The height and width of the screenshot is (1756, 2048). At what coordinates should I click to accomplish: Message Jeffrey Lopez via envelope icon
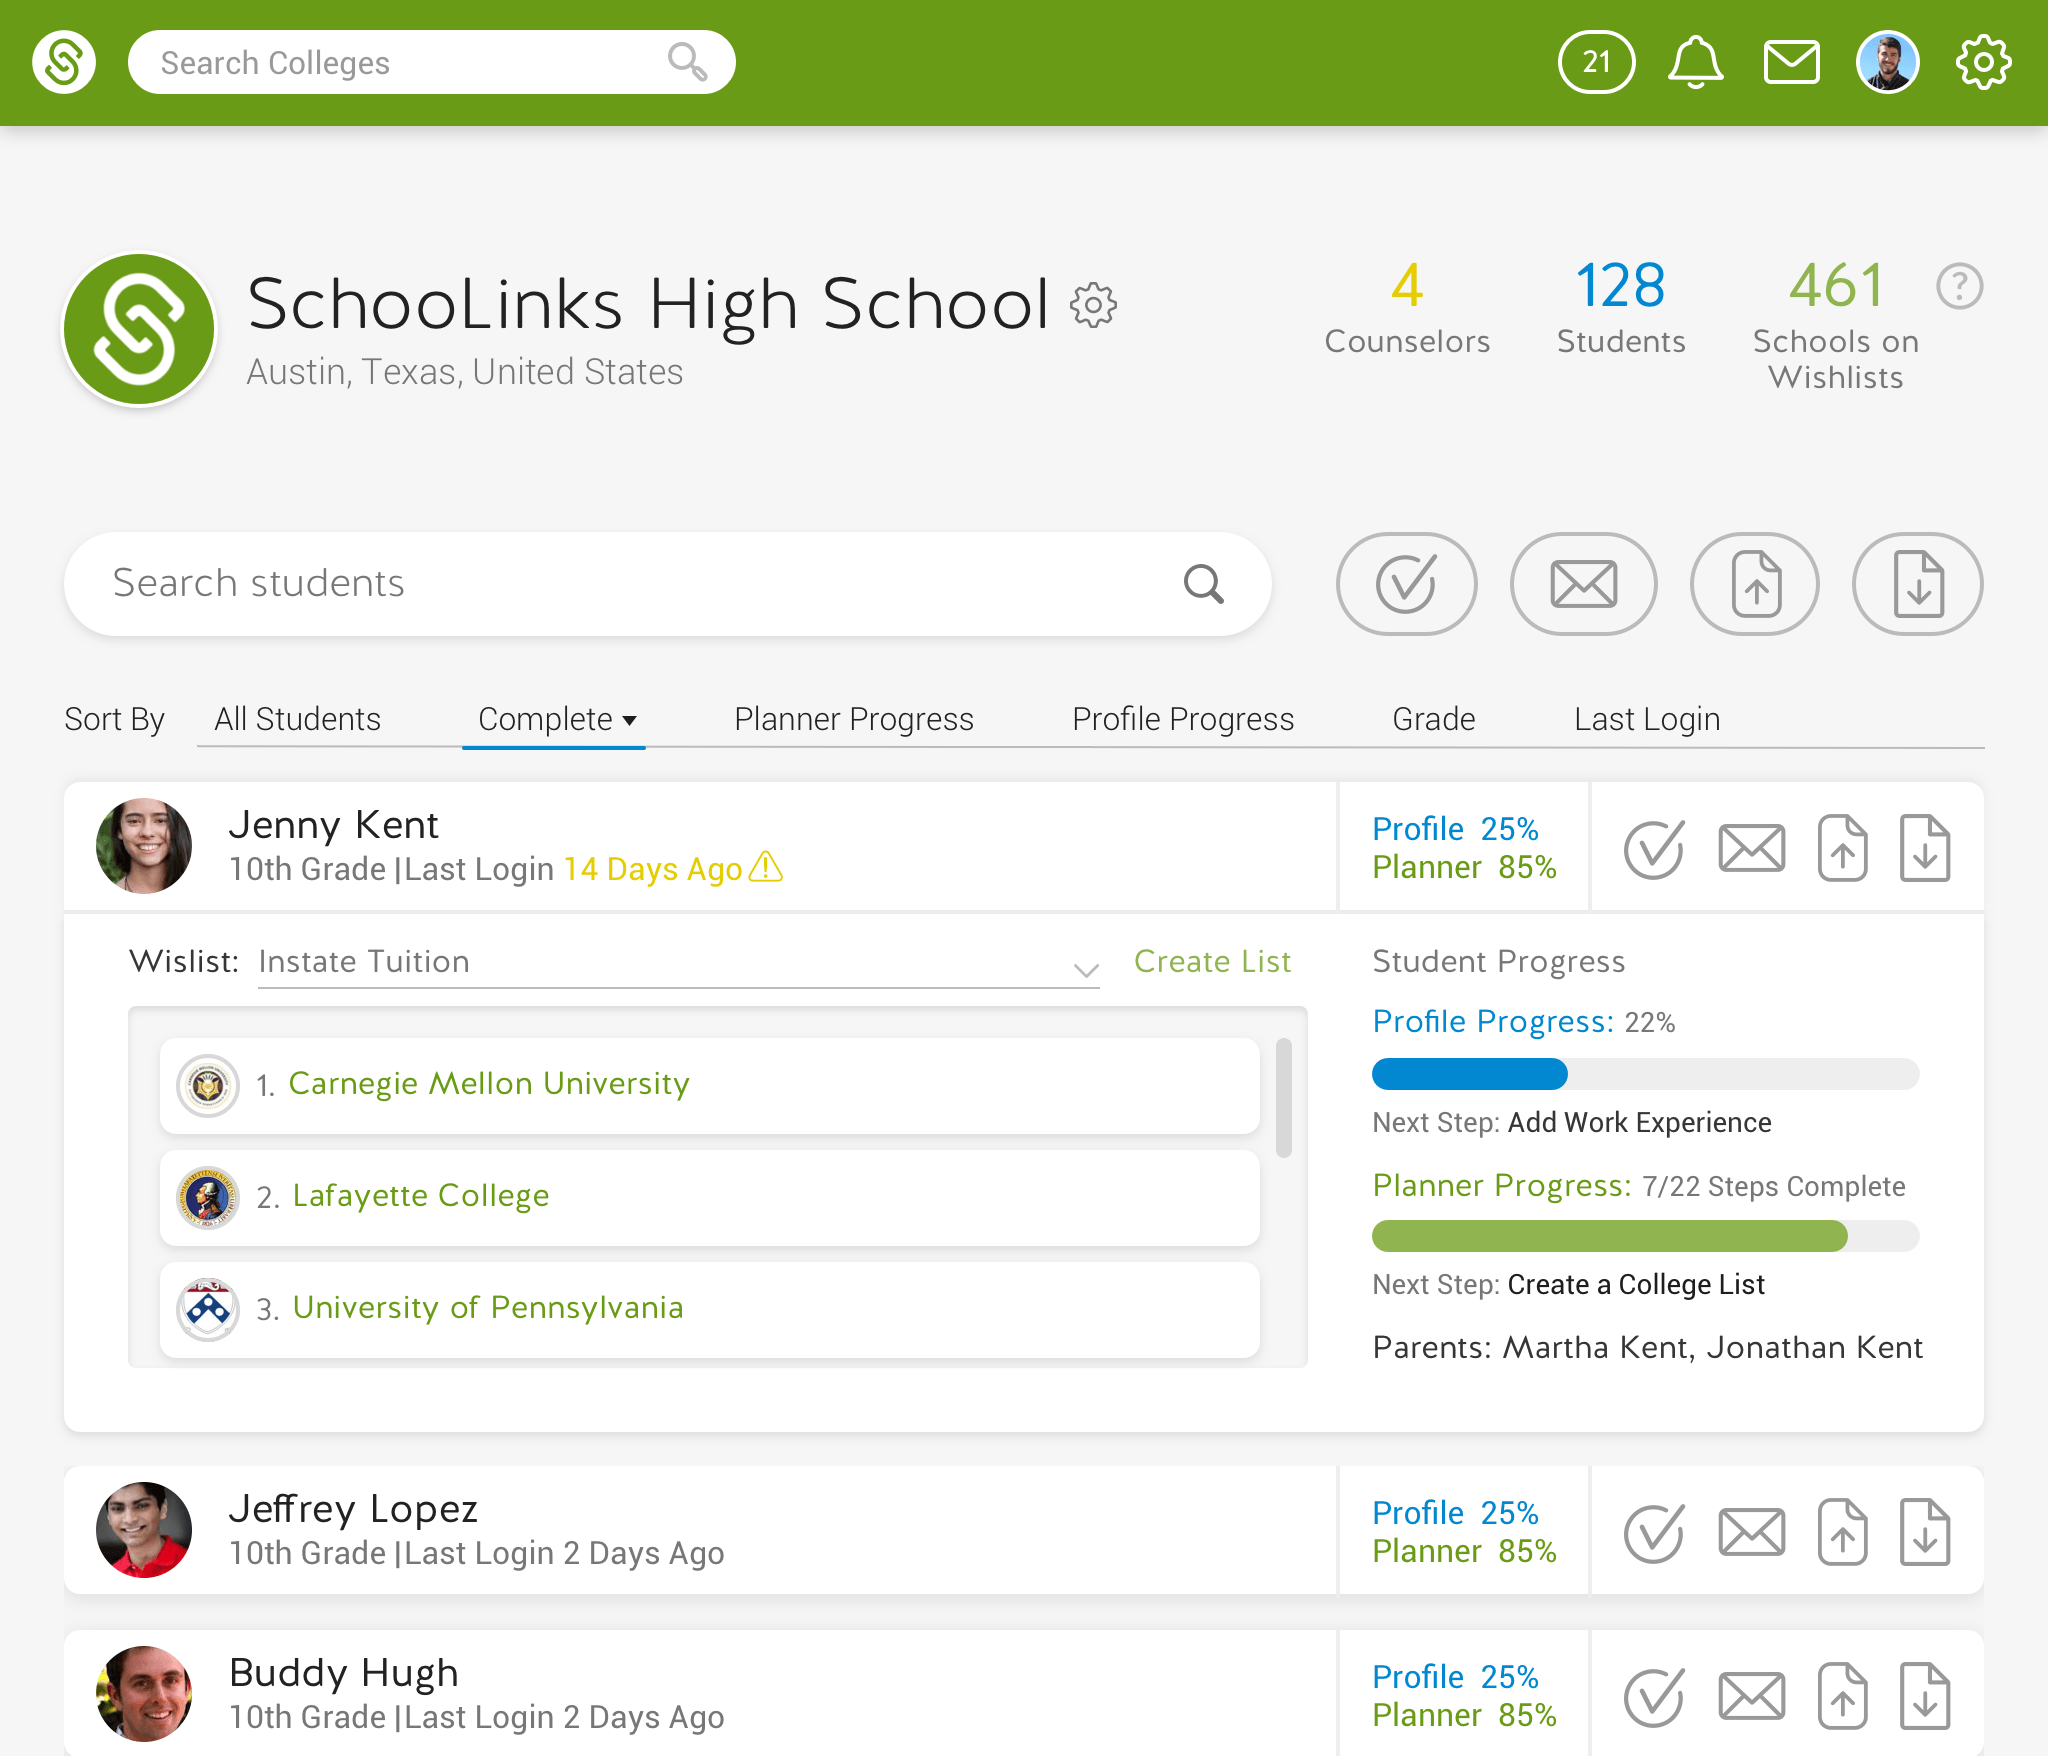[x=1751, y=1532]
